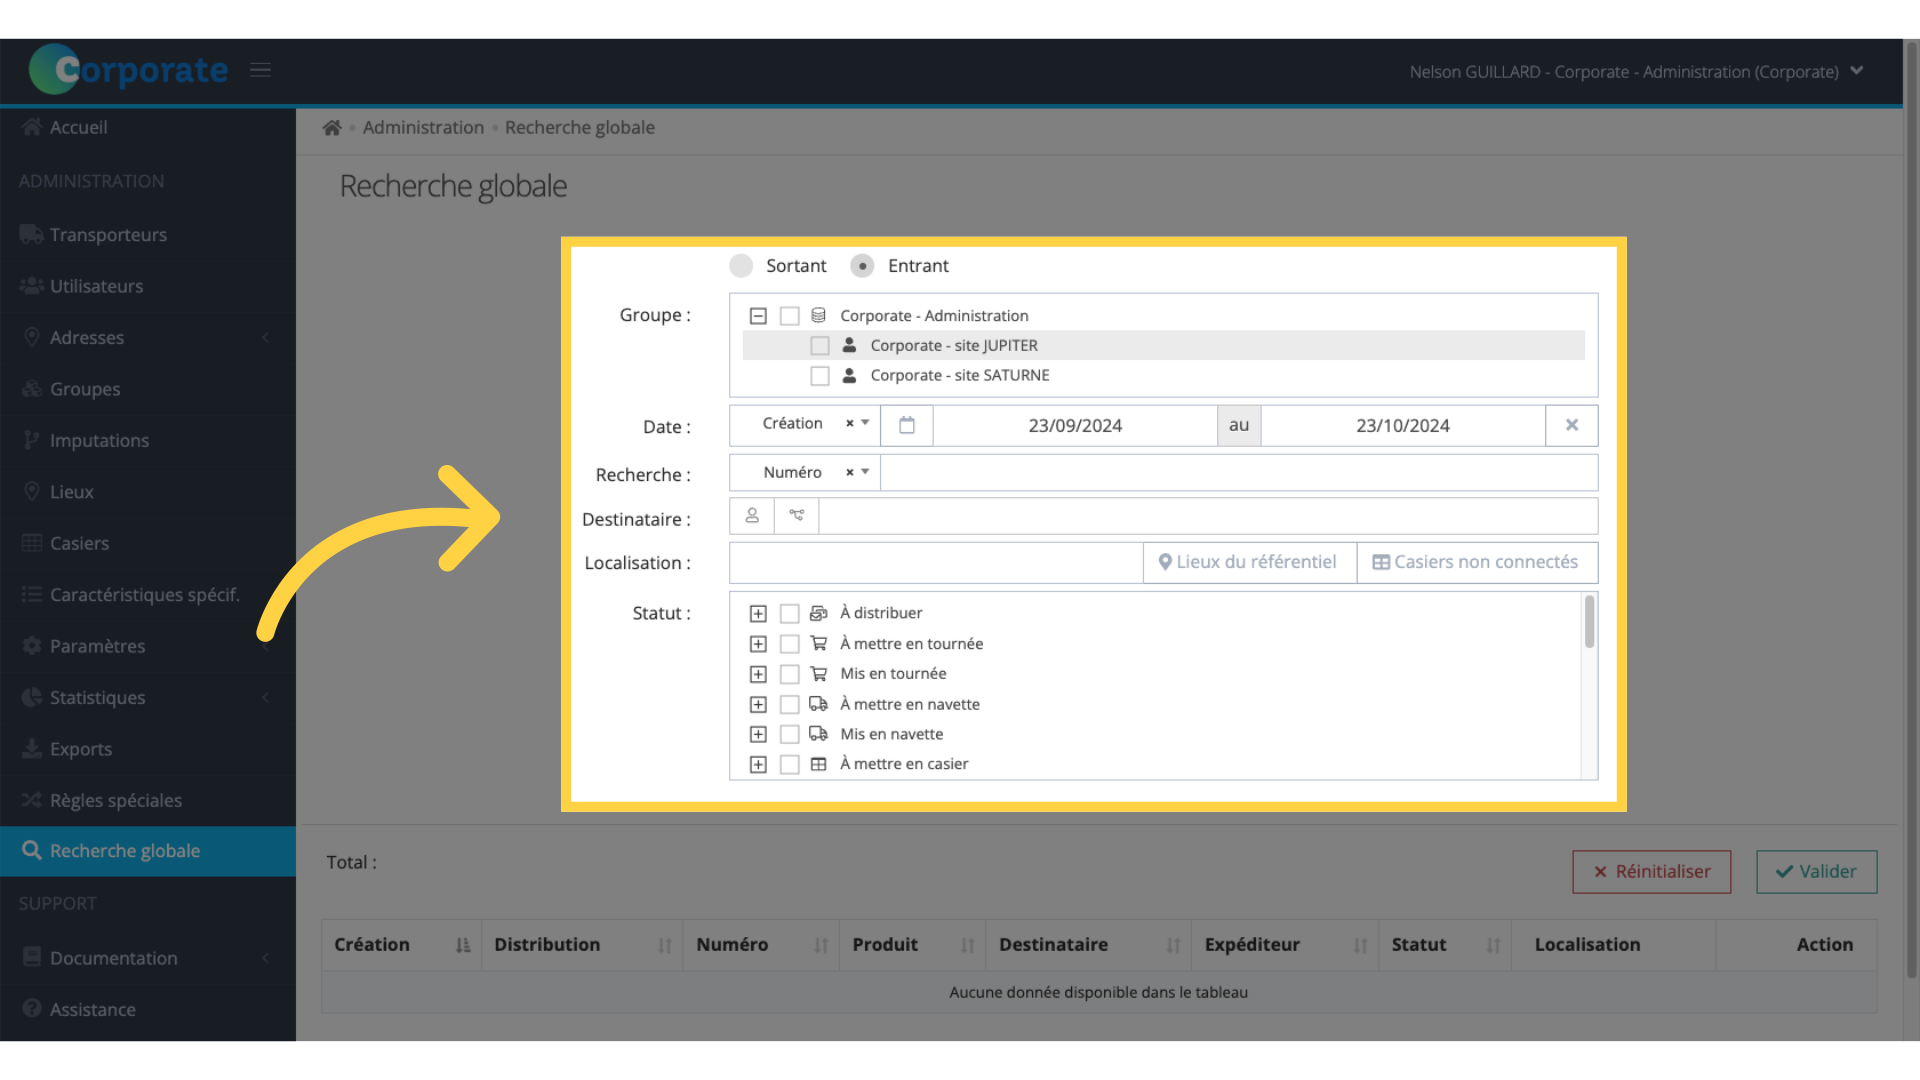Expand the Mis en tournée node
This screenshot has width=1920, height=1080.
(x=758, y=674)
